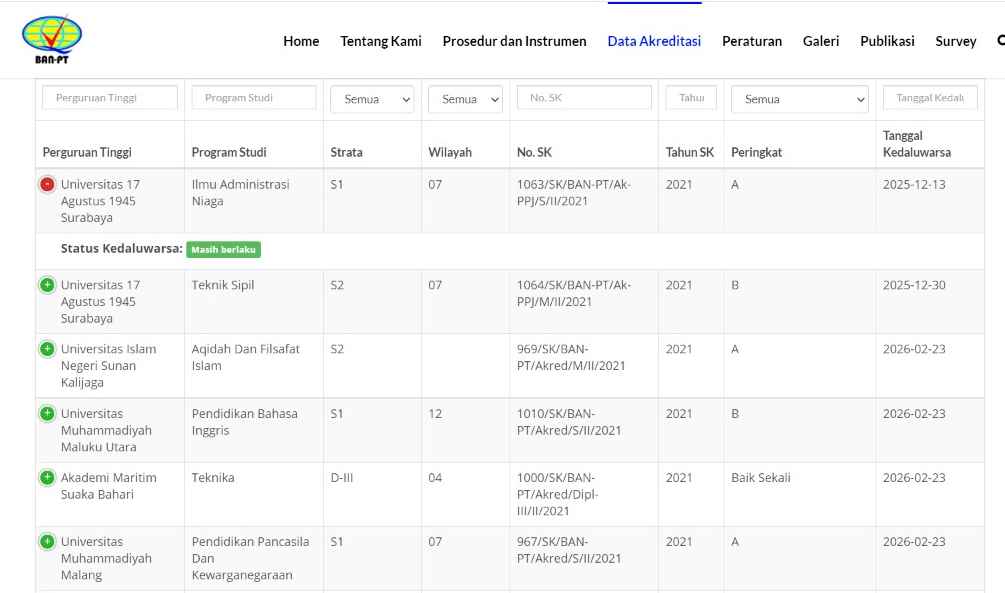1005x593 pixels.
Task: Expand the Aqidah Dan Filsafat Islam row
Action: point(47,350)
